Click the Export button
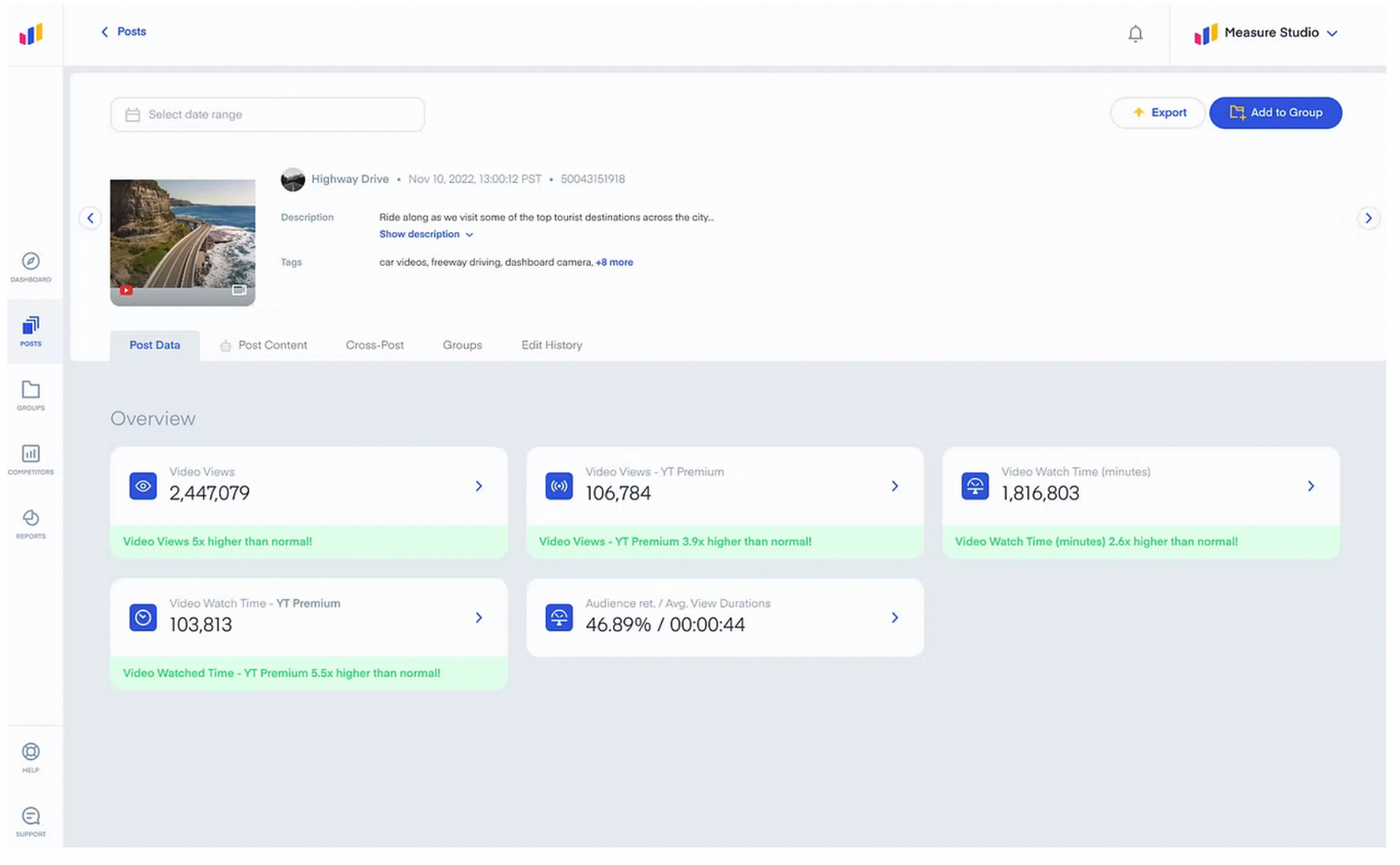This screenshot has width=1400, height=865. [1158, 113]
